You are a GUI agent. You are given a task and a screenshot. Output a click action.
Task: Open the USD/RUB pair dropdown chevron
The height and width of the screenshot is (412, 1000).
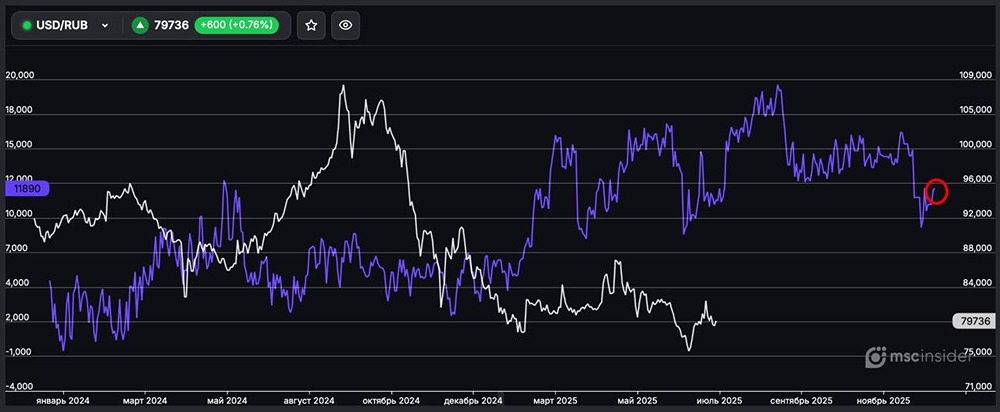105,26
